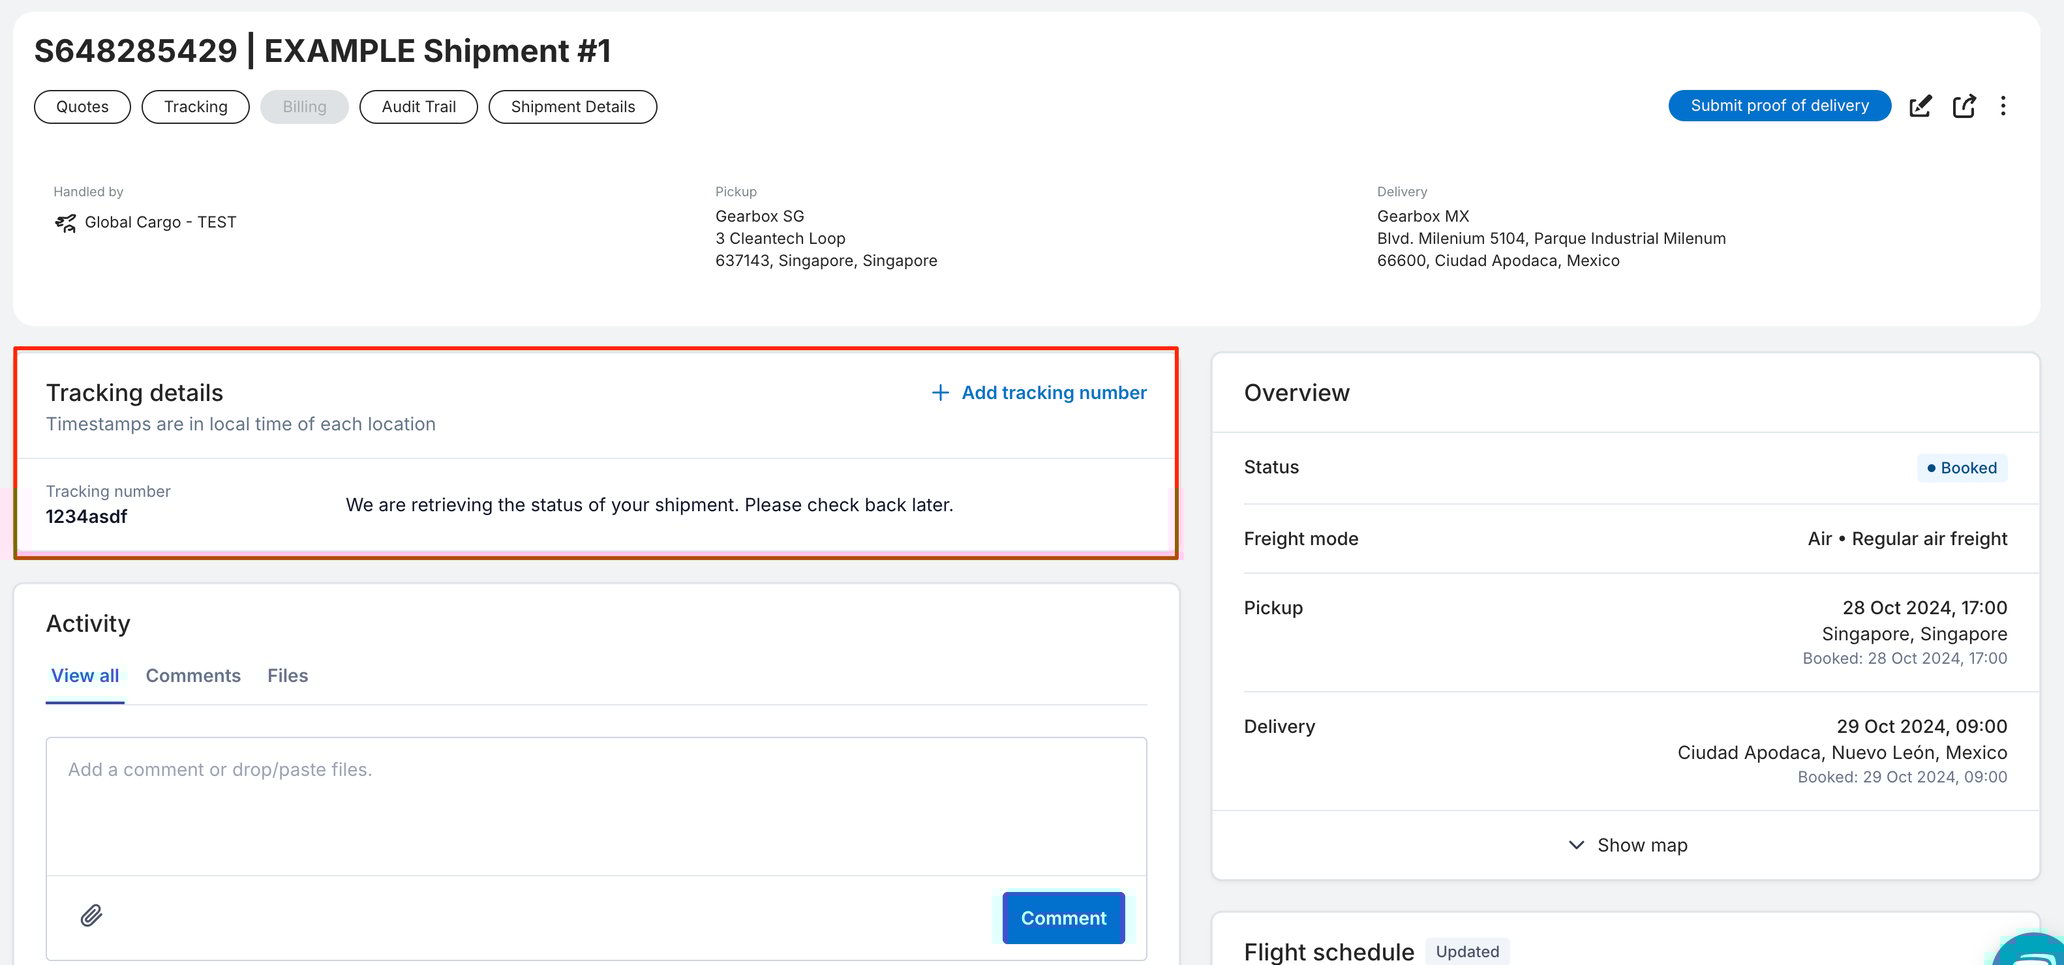Open the Tracking tab
Viewport: 2064px width, 965px height.
coord(196,106)
